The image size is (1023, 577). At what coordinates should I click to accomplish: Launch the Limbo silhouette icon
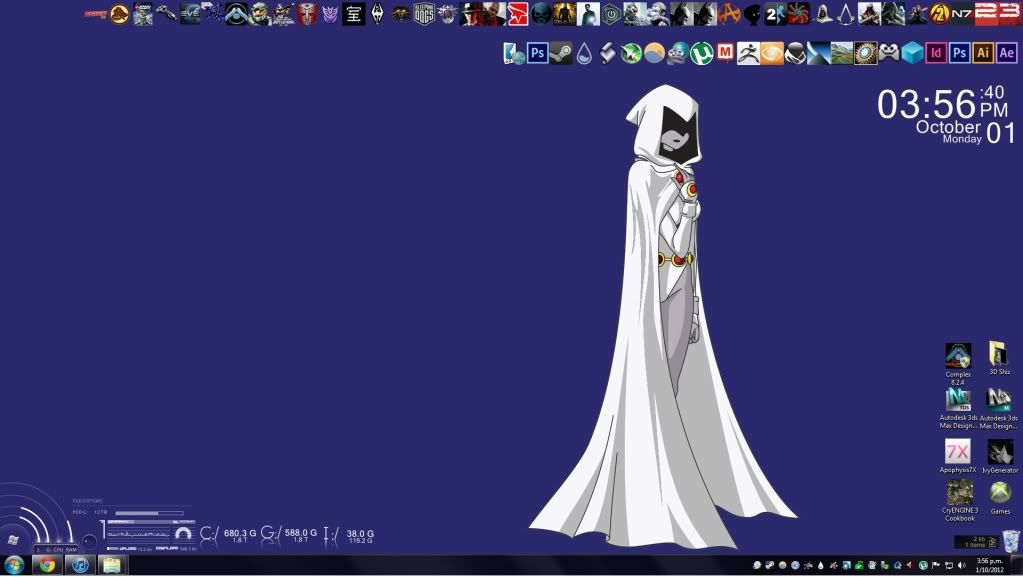752,14
